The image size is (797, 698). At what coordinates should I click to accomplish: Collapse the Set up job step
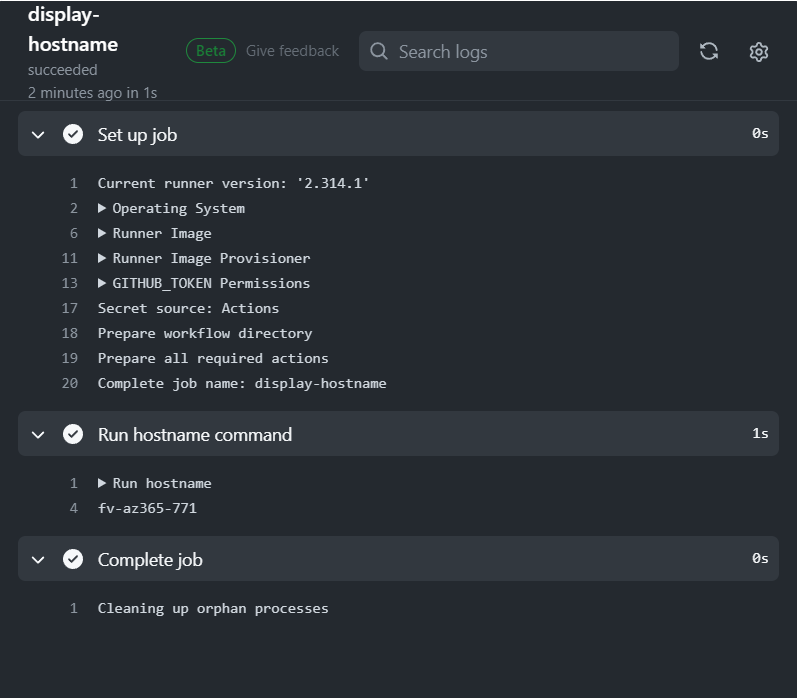pos(38,135)
